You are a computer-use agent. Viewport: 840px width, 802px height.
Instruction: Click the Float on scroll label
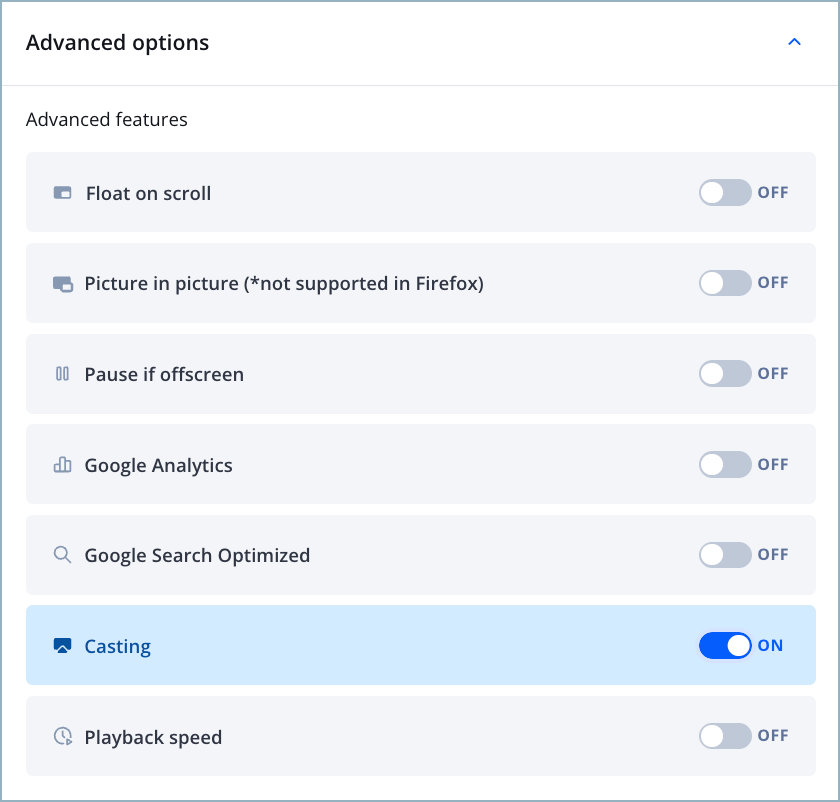tap(148, 193)
